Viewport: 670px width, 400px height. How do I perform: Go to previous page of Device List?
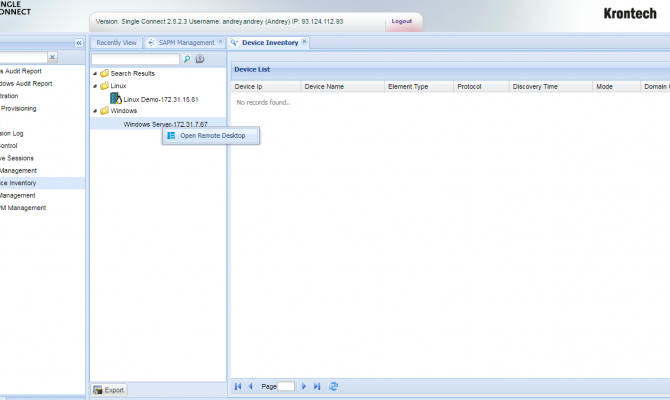point(251,386)
